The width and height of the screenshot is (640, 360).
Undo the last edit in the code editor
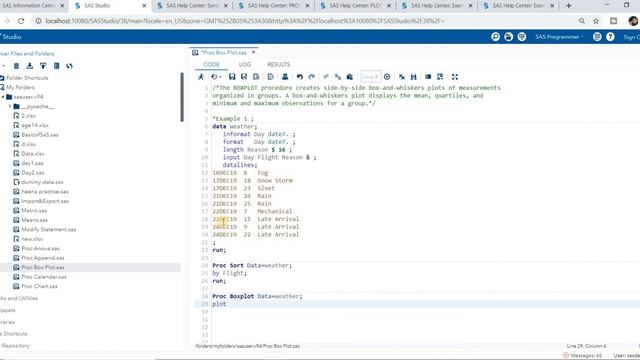coord(300,77)
